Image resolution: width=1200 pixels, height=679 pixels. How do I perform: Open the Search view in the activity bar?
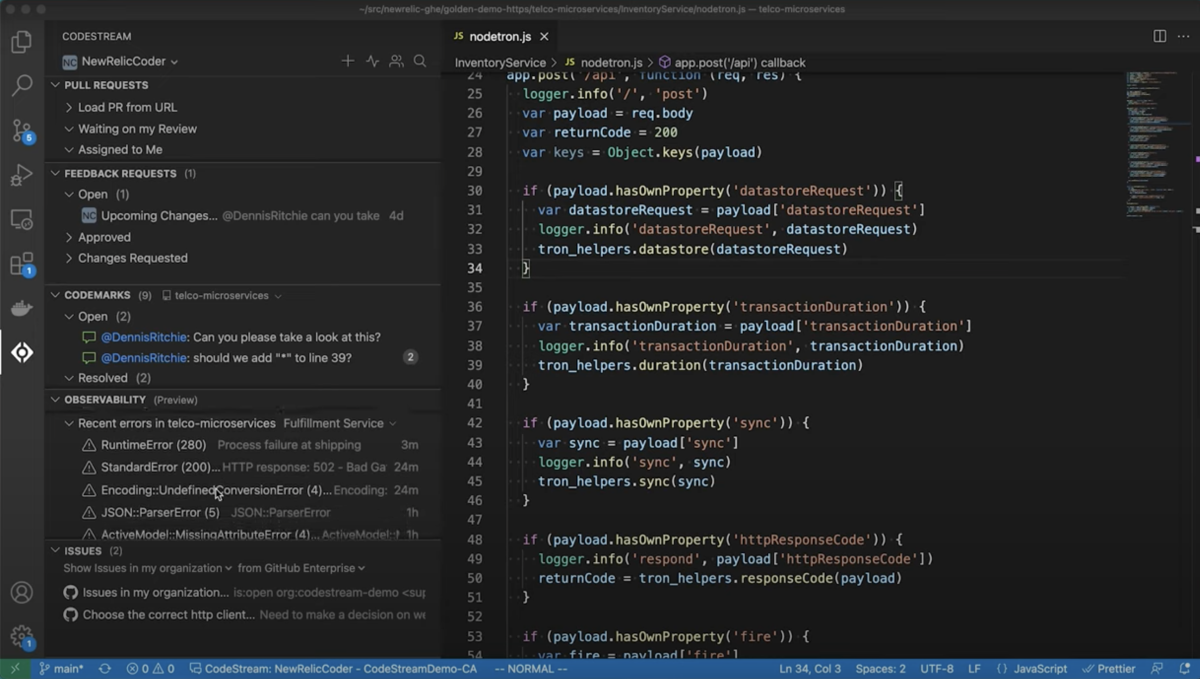click(x=21, y=86)
